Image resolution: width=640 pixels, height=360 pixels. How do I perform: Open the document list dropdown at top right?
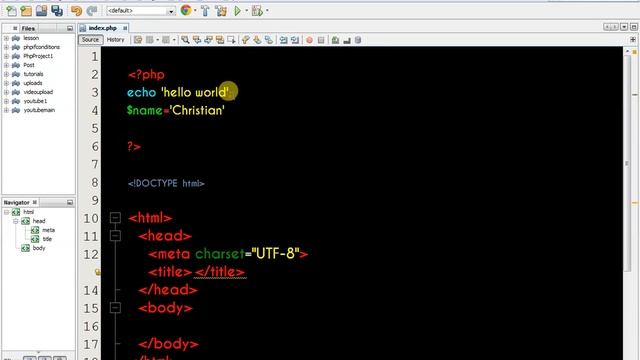tap(624, 27)
